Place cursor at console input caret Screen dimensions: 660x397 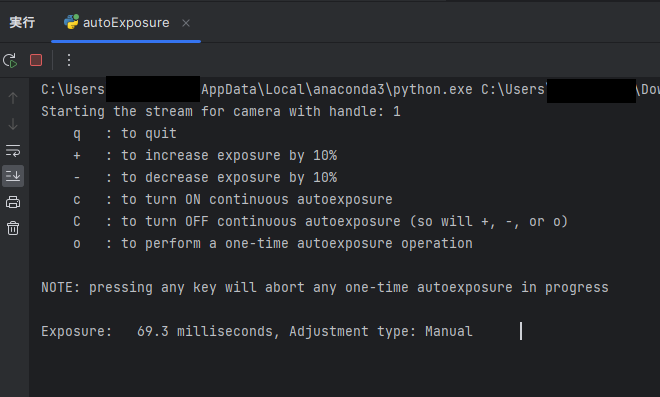tap(521, 331)
